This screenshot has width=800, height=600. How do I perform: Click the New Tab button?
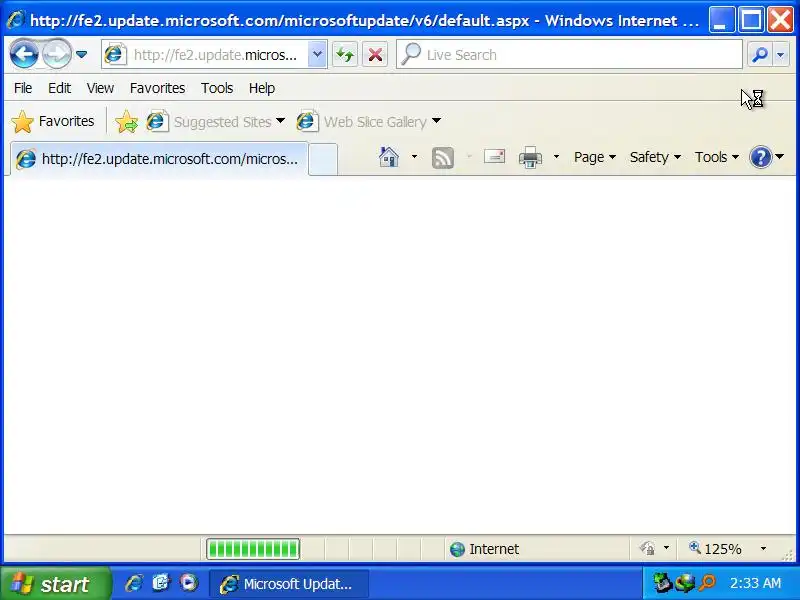click(323, 160)
